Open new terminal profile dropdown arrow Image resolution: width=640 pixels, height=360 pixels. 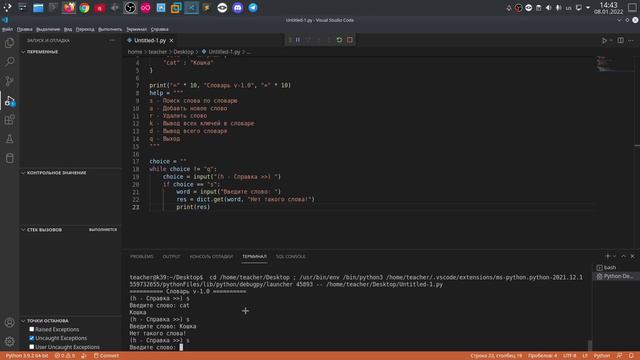(614, 256)
